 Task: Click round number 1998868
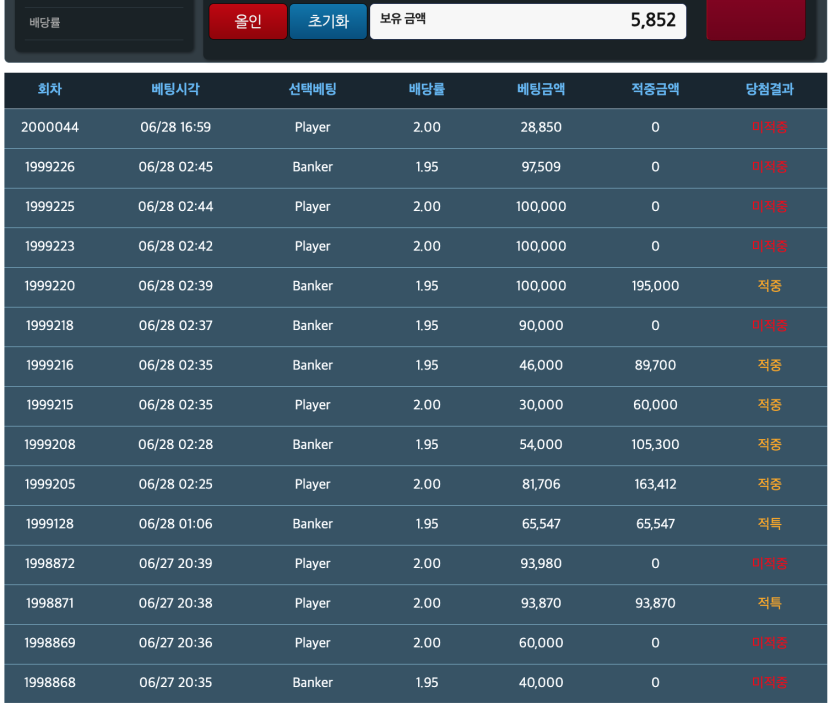click(50, 683)
